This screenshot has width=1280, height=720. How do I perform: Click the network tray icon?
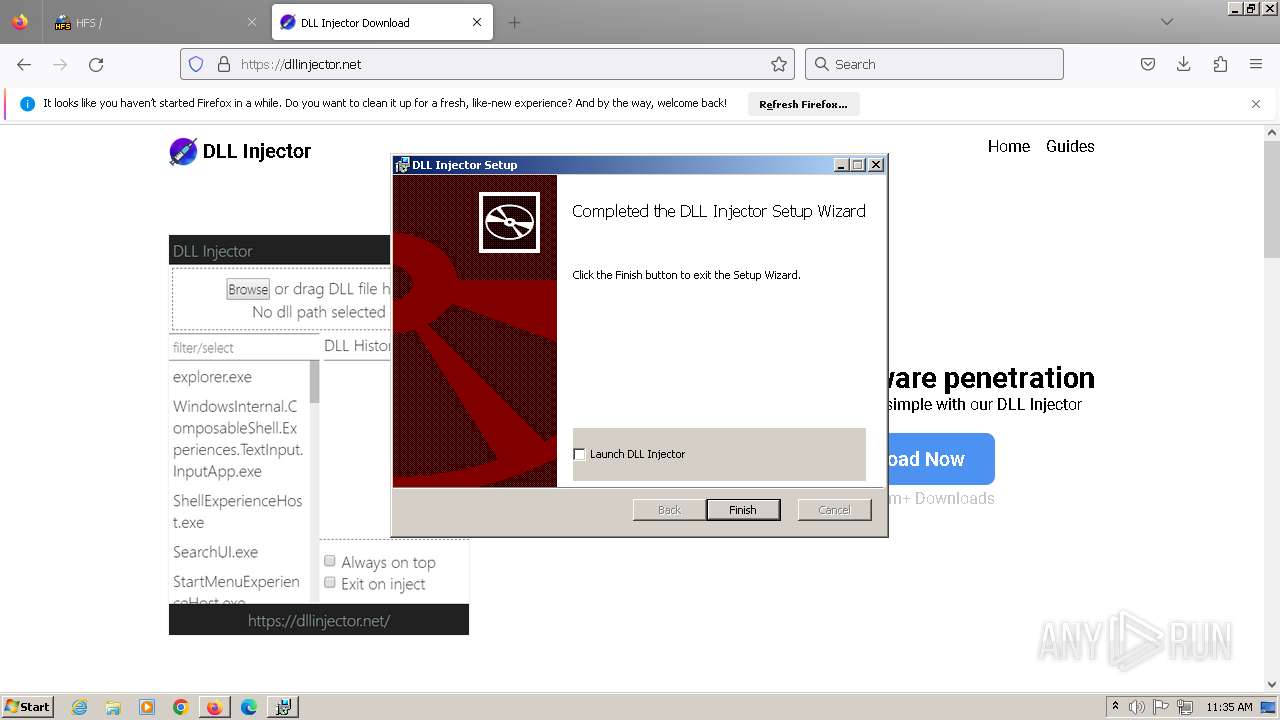tap(1185, 707)
